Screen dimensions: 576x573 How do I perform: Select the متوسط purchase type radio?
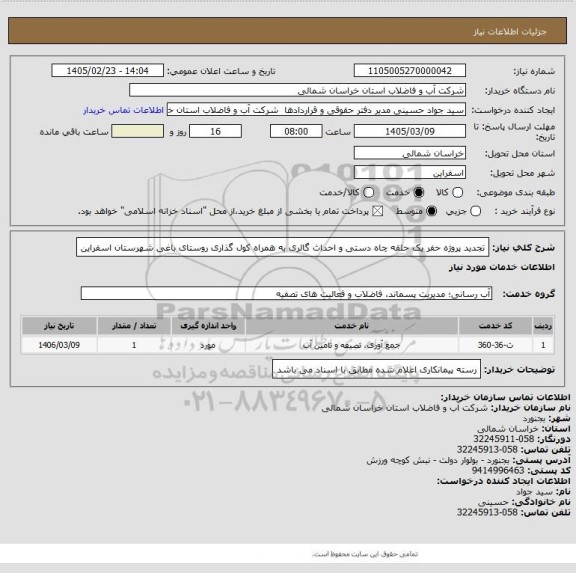coord(431,211)
